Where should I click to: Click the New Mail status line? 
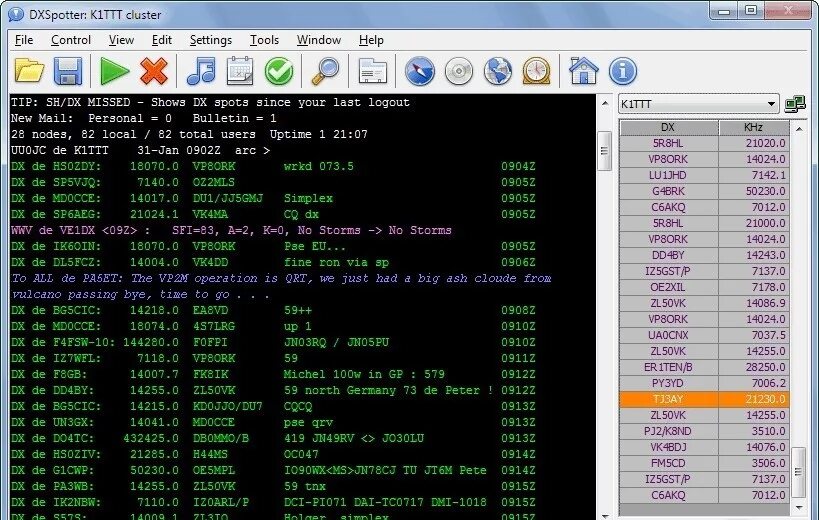coord(144,119)
